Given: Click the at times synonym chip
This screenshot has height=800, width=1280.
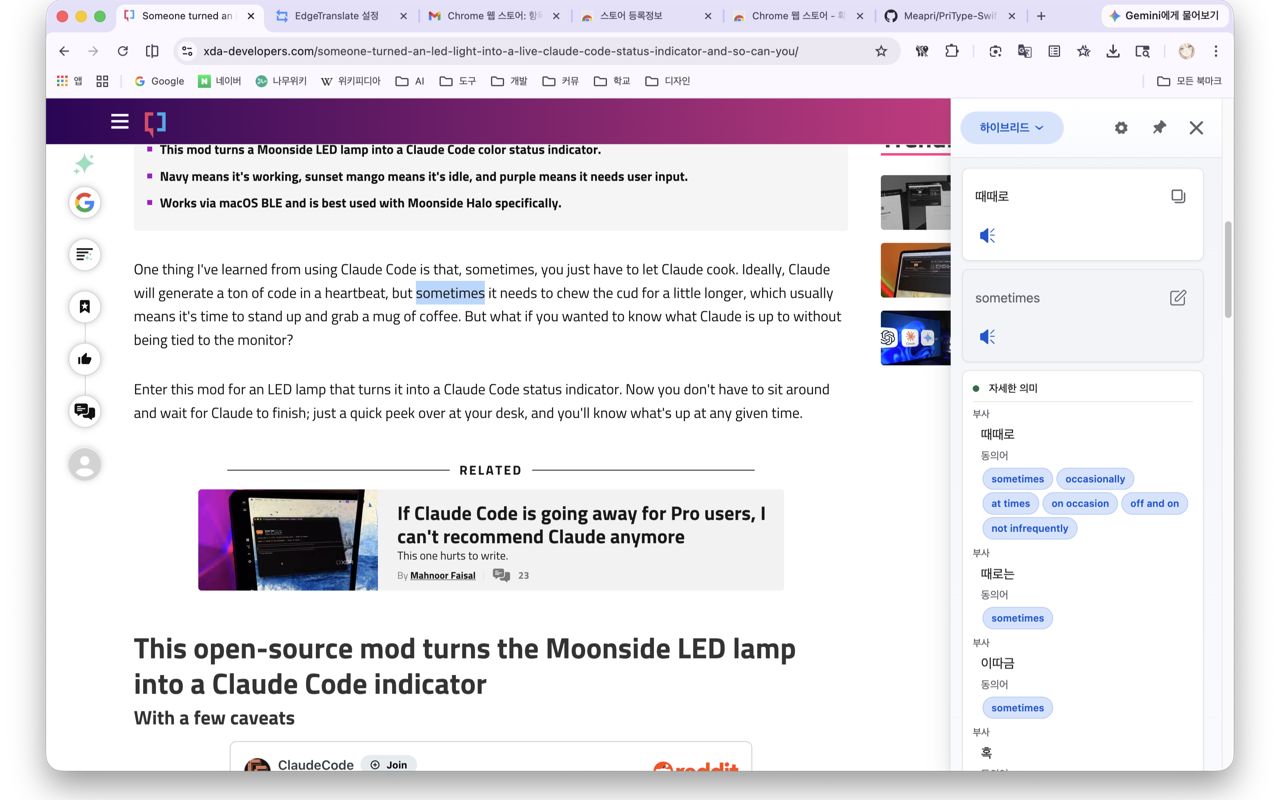Looking at the screenshot, I should pos(1010,503).
